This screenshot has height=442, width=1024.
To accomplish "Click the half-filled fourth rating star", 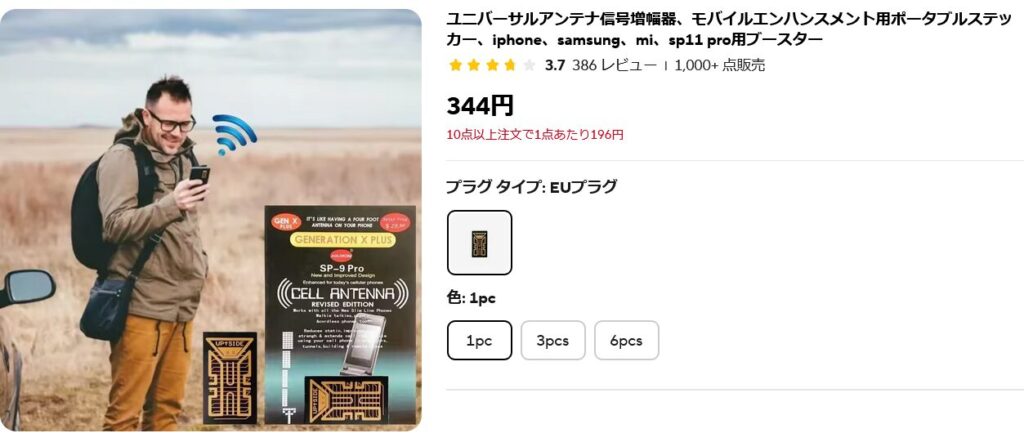I will click(x=510, y=65).
